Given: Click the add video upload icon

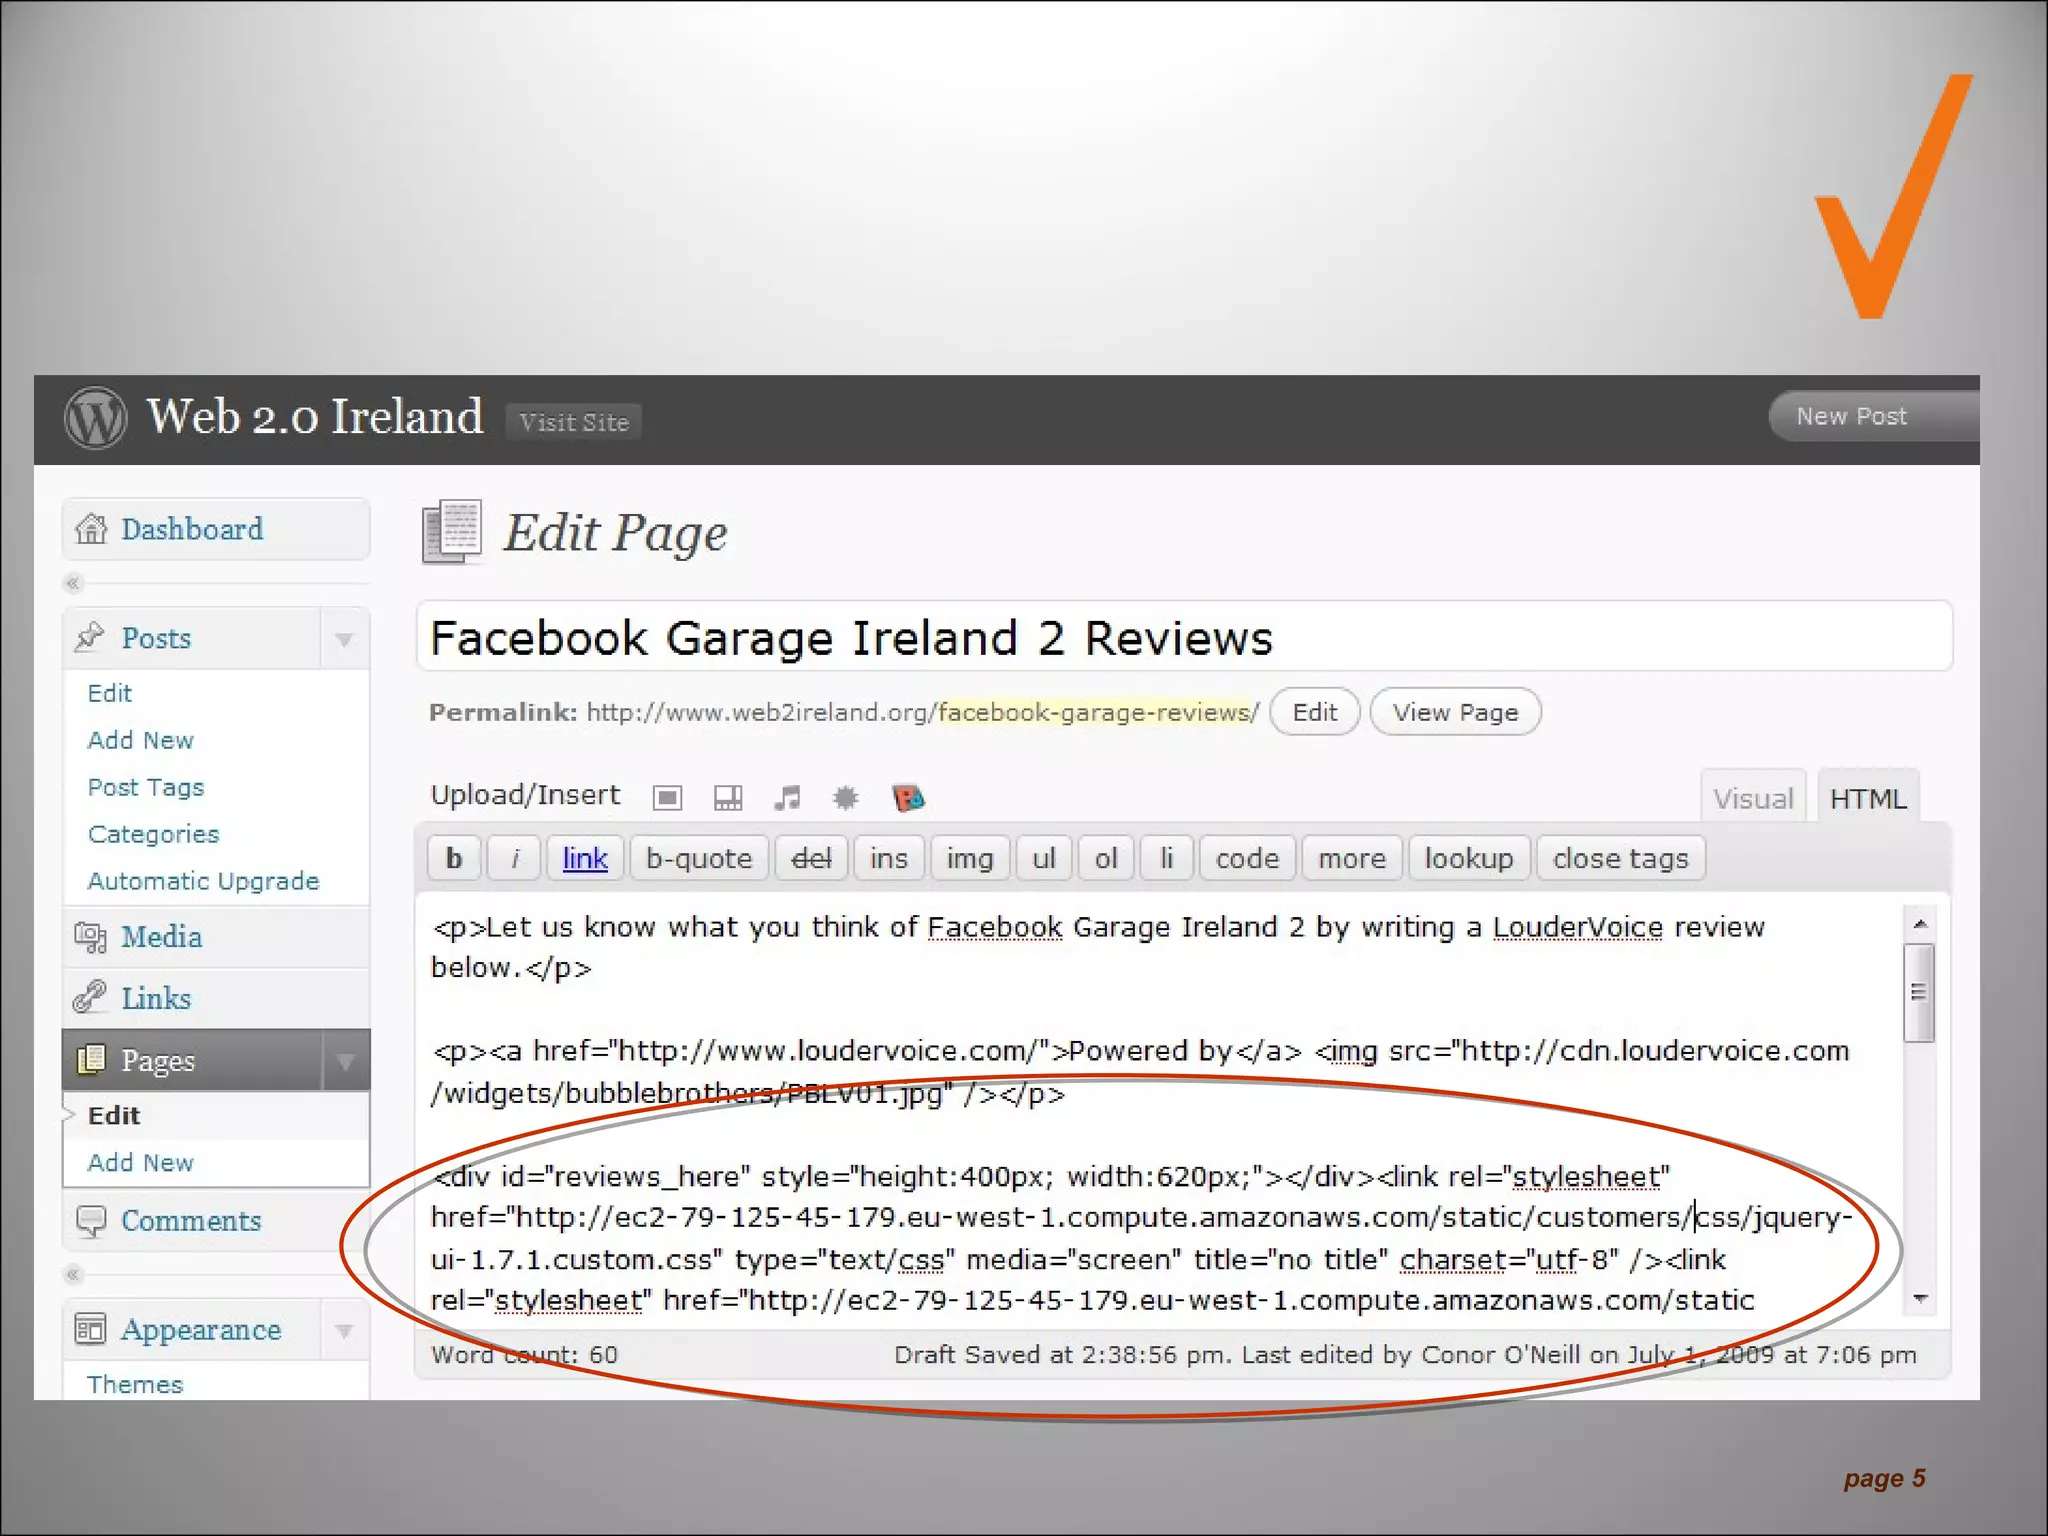Looking at the screenshot, I should pos(727,797).
